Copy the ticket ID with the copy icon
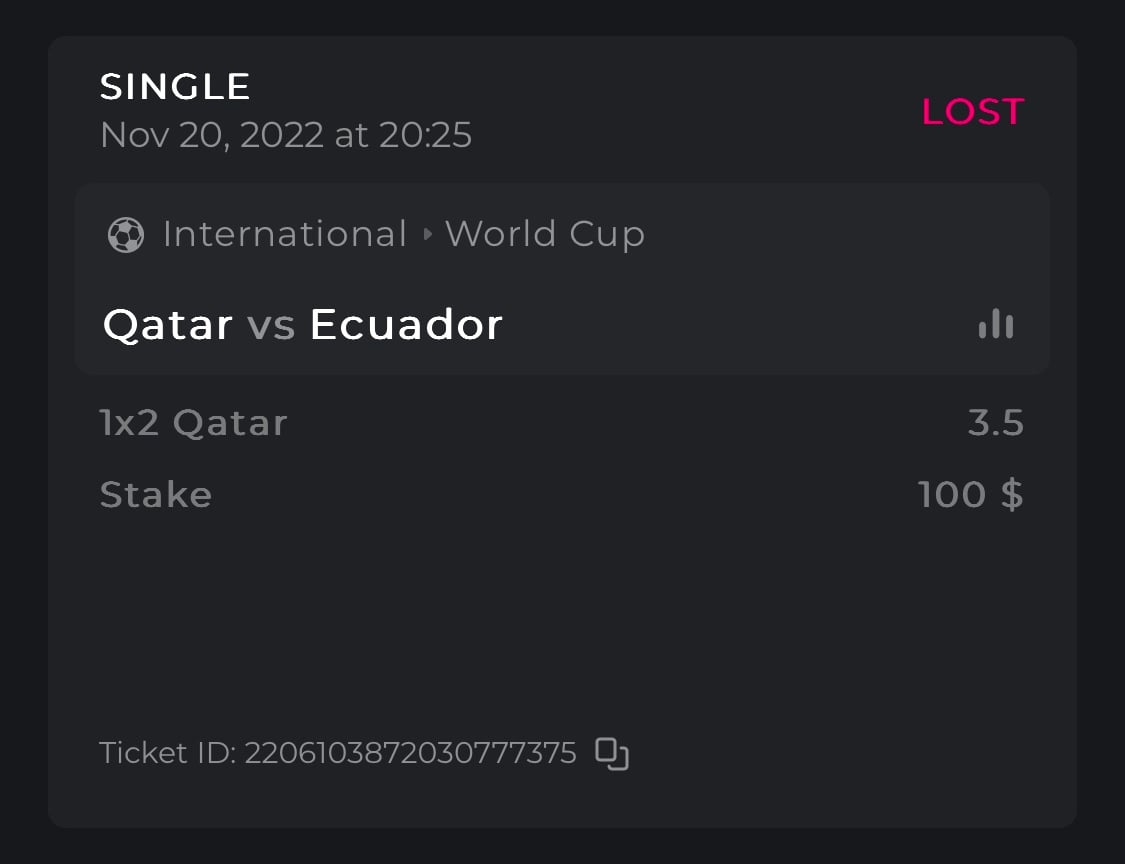Screen dimensions: 1125x864 click(612, 753)
